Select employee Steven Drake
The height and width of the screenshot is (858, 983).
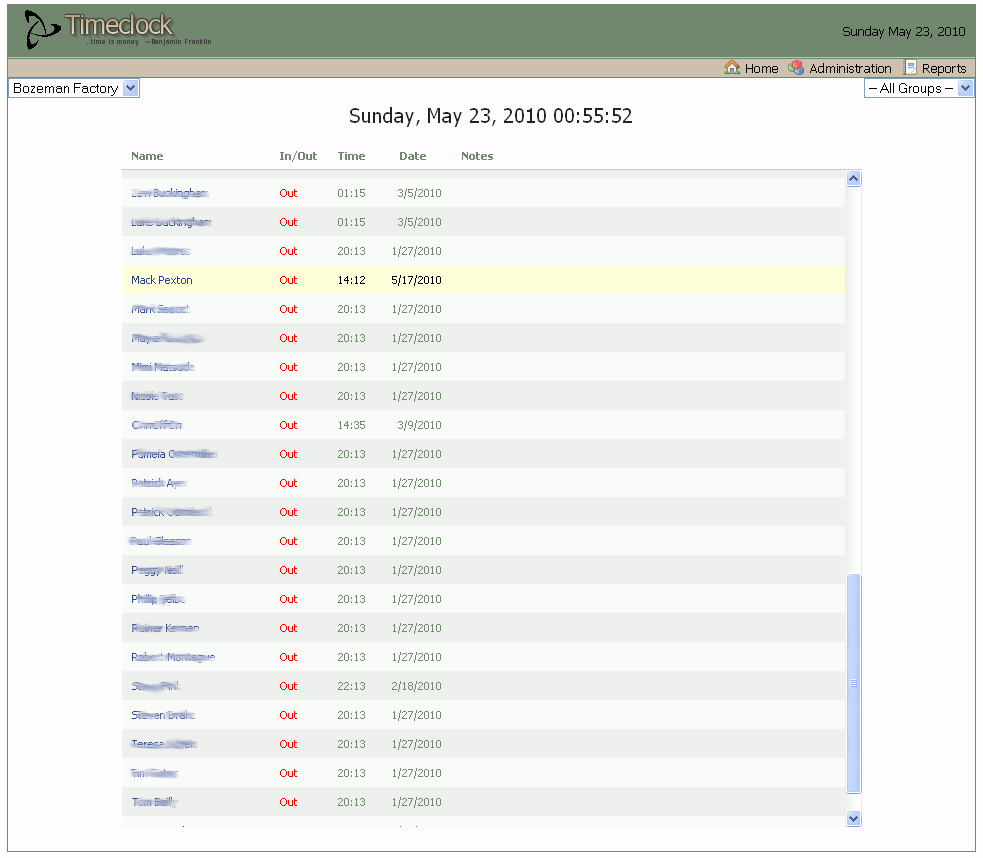pyautogui.click(x=163, y=715)
